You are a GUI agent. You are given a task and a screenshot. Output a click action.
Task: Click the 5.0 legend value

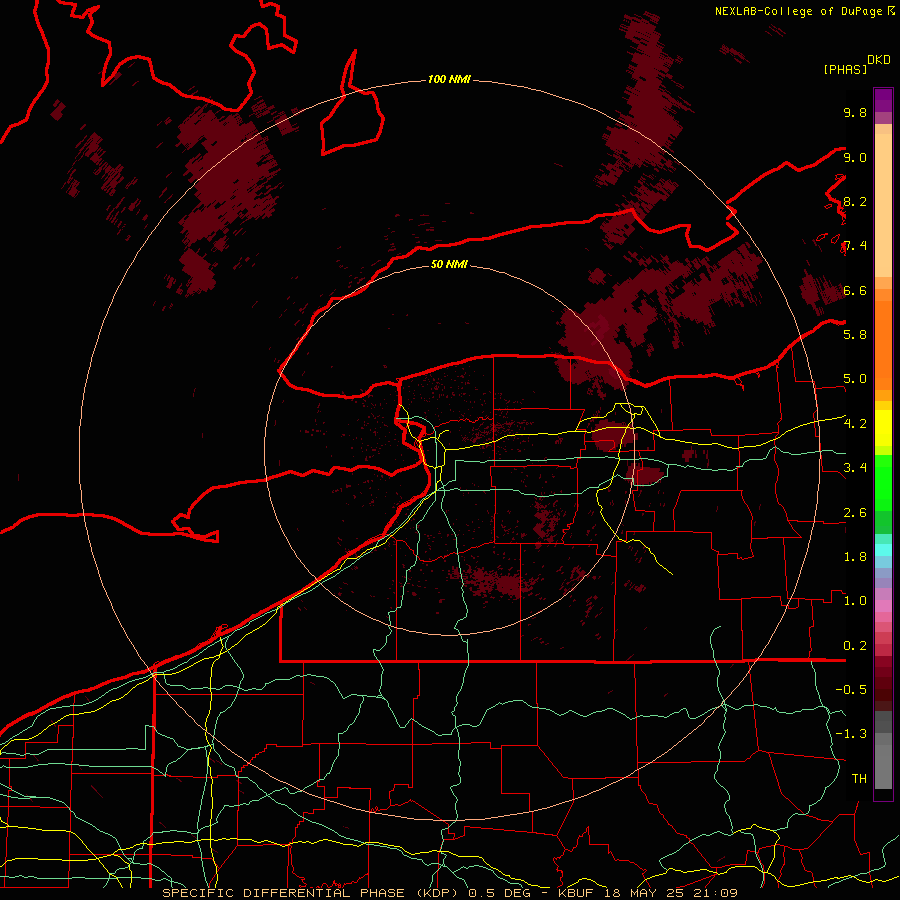855,379
